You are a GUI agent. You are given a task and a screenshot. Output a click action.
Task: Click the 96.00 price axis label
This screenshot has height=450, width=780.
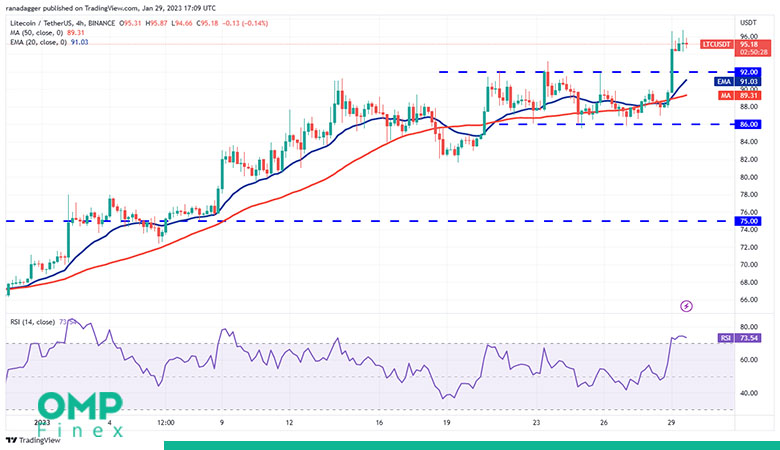[x=749, y=36]
